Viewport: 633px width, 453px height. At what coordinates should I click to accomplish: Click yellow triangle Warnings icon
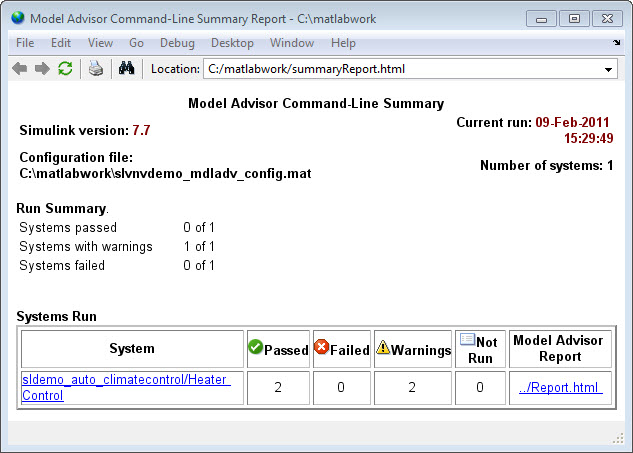pyautogui.click(x=383, y=347)
